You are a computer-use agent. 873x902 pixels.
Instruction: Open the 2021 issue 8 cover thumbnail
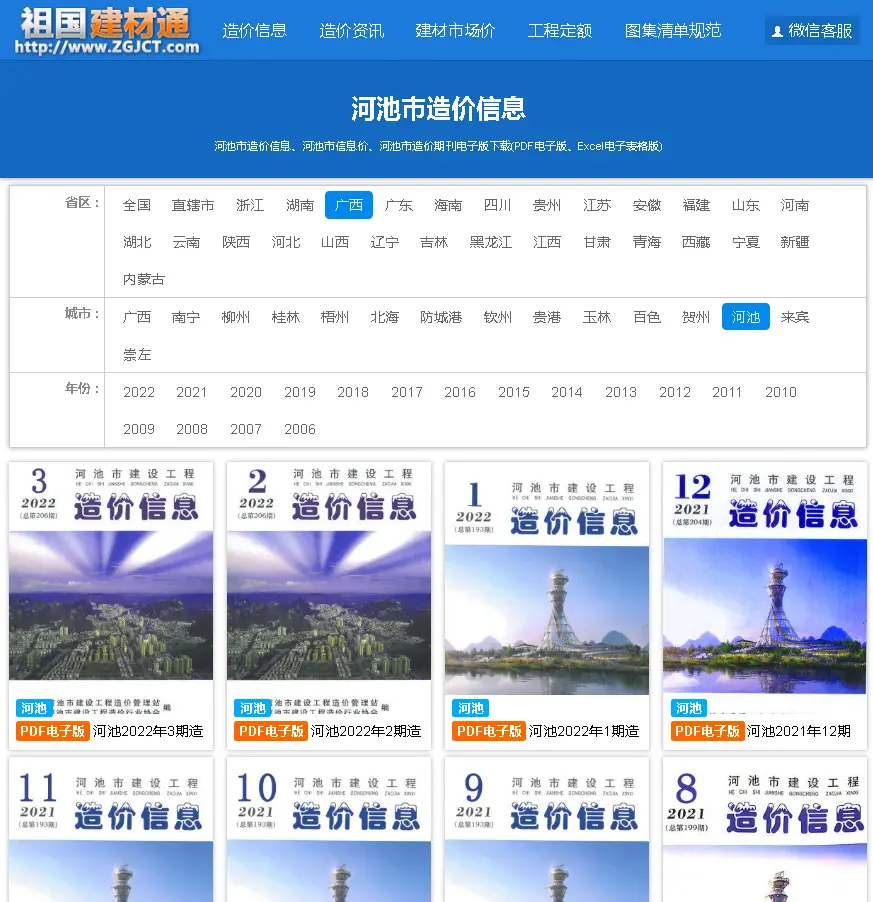point(765,830)
